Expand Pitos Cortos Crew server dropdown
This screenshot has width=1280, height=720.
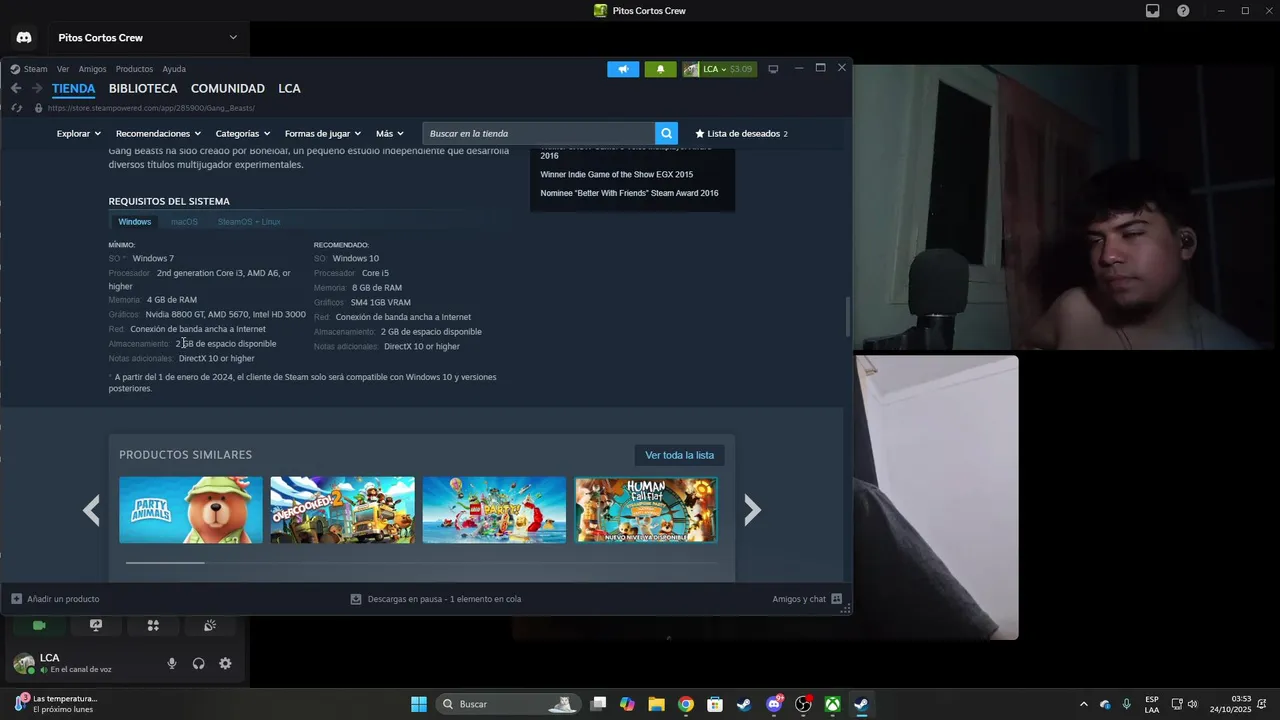[x=233, y=38]
